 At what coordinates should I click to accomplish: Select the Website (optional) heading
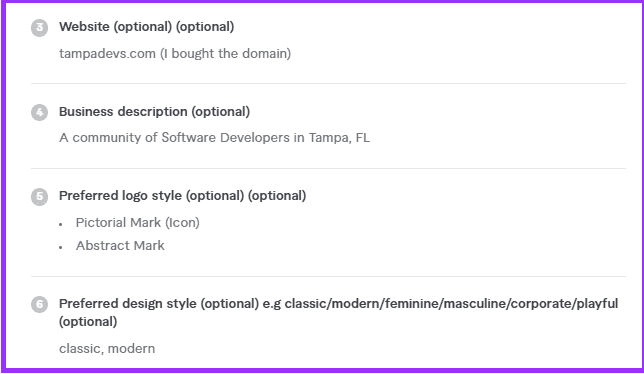[146, 27]
